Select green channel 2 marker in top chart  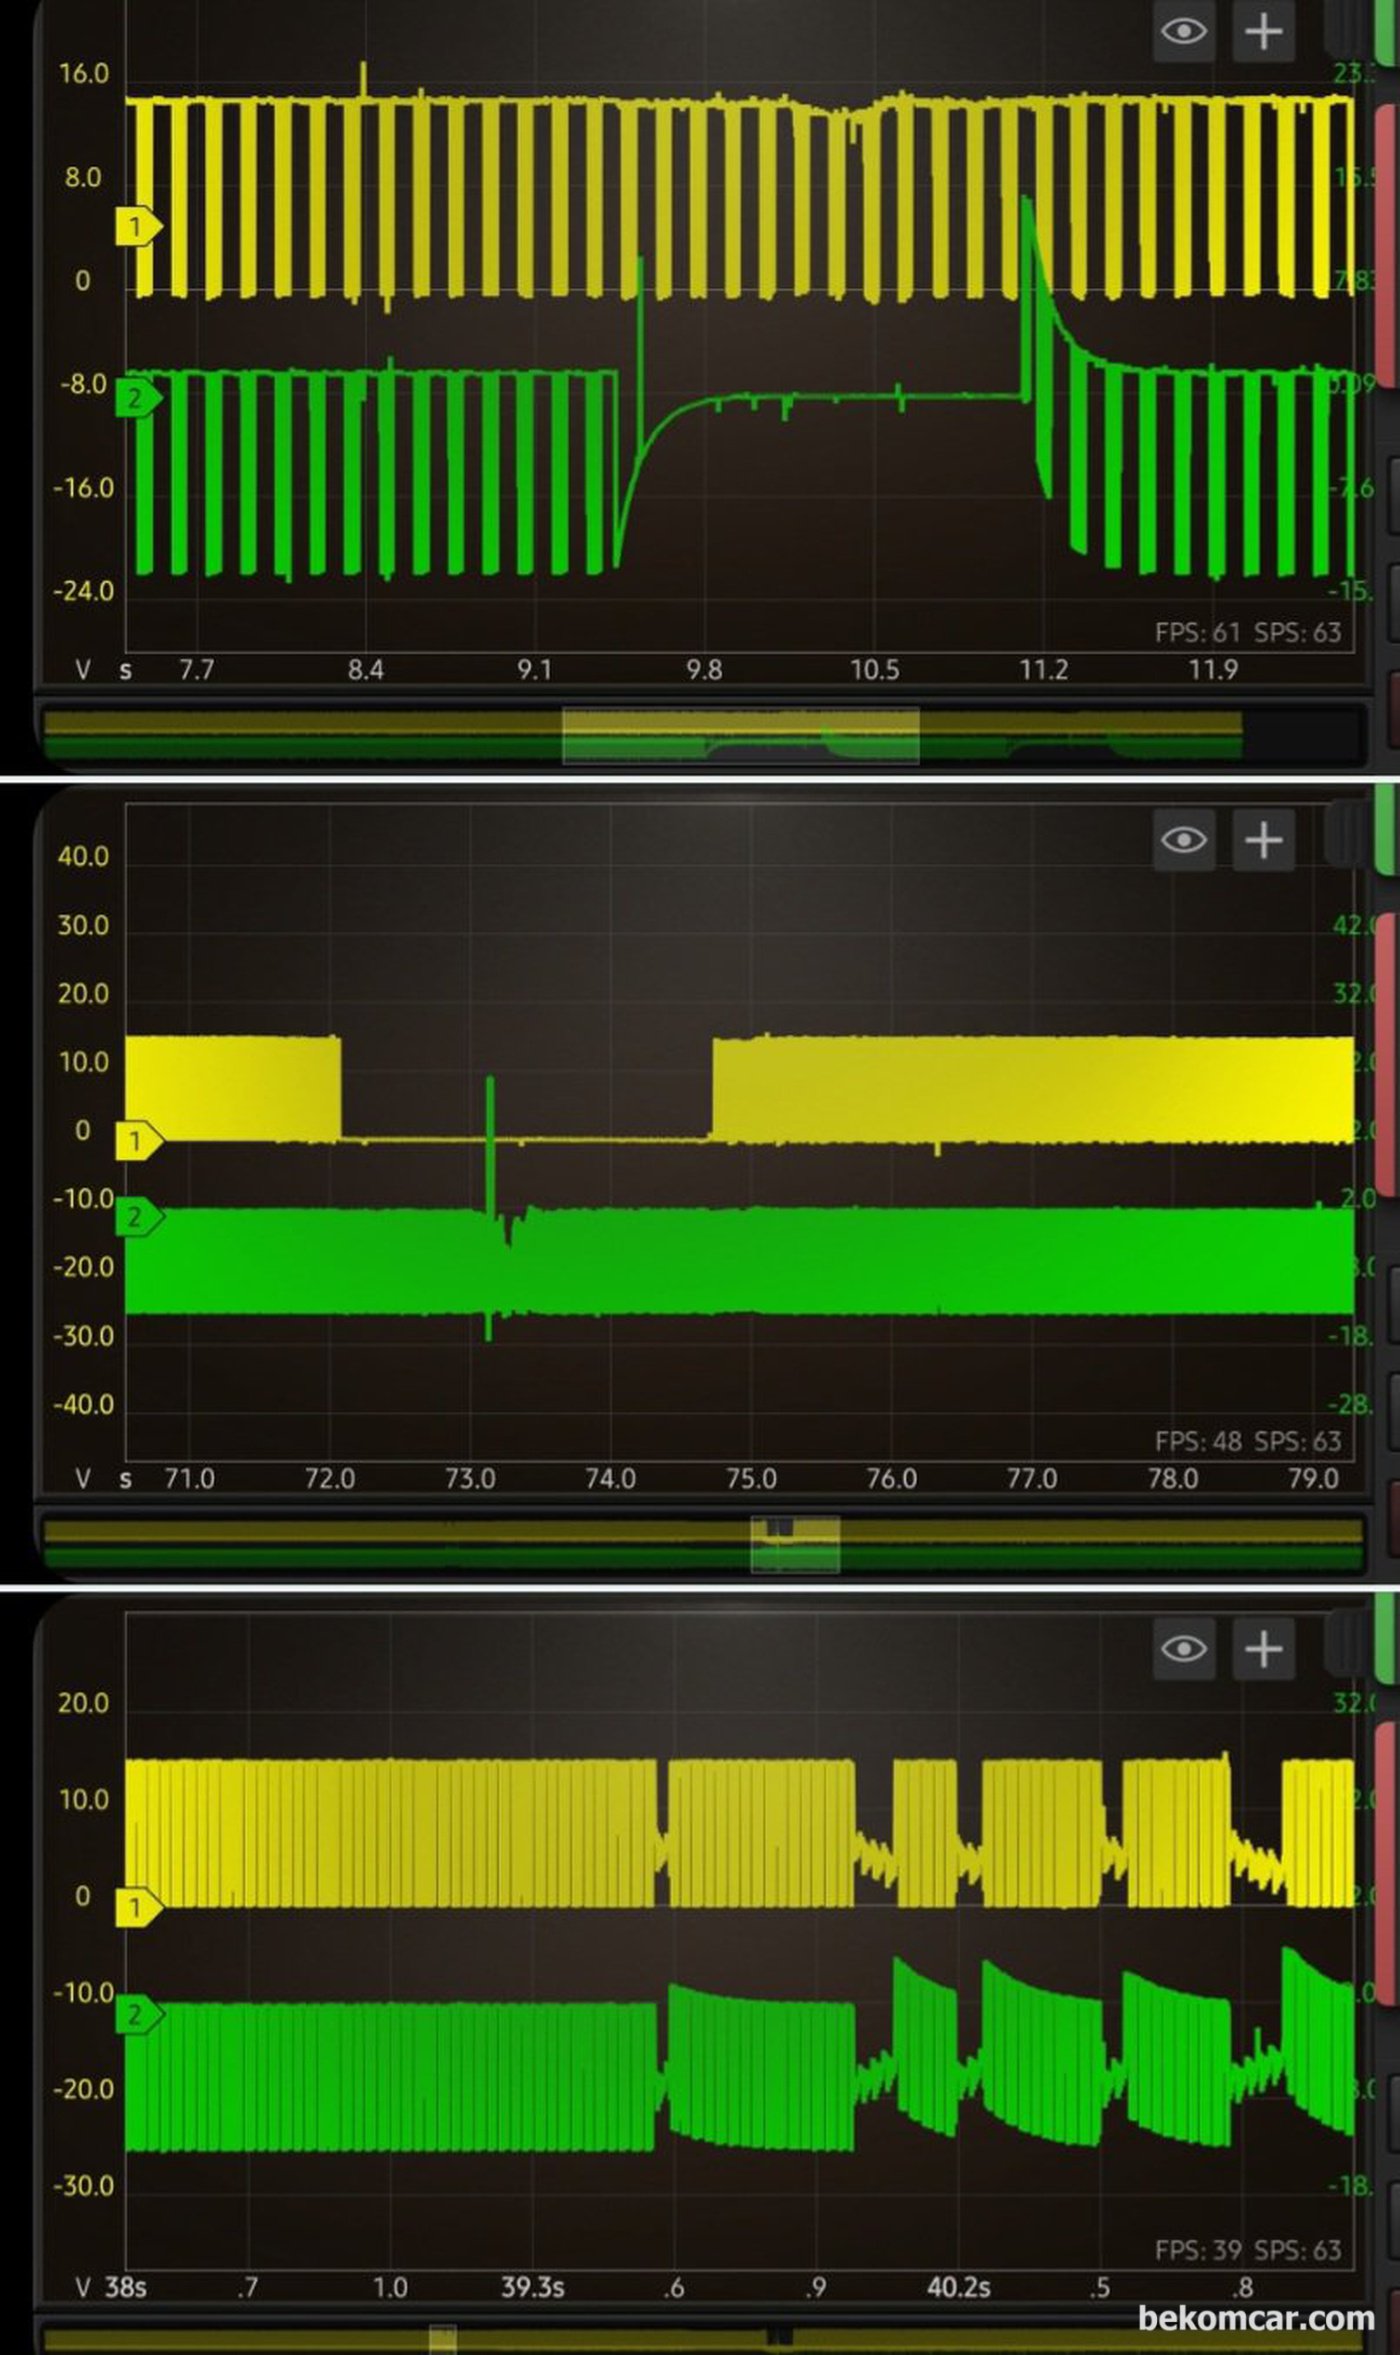coord(139,399)
